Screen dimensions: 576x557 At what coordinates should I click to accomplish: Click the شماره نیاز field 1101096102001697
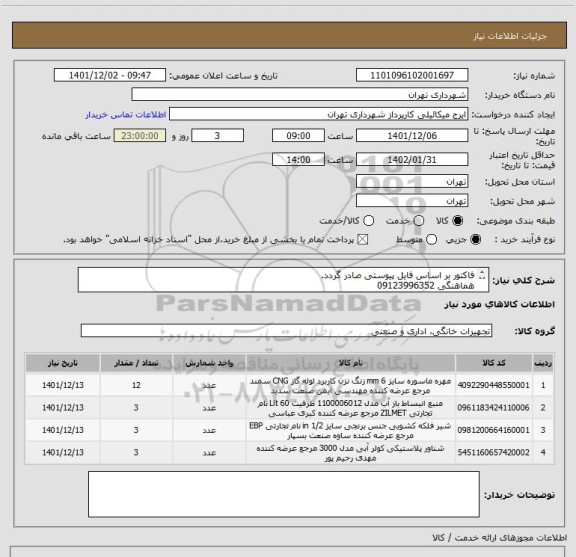click(x=412, y=75)
